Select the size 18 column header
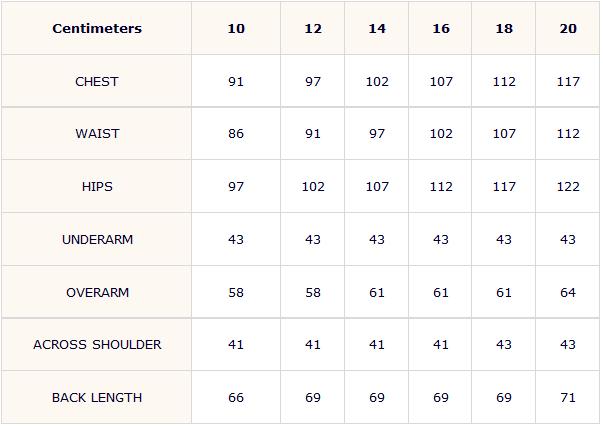The width and height of the screenshot is (603, 427). tap(504, 28)
